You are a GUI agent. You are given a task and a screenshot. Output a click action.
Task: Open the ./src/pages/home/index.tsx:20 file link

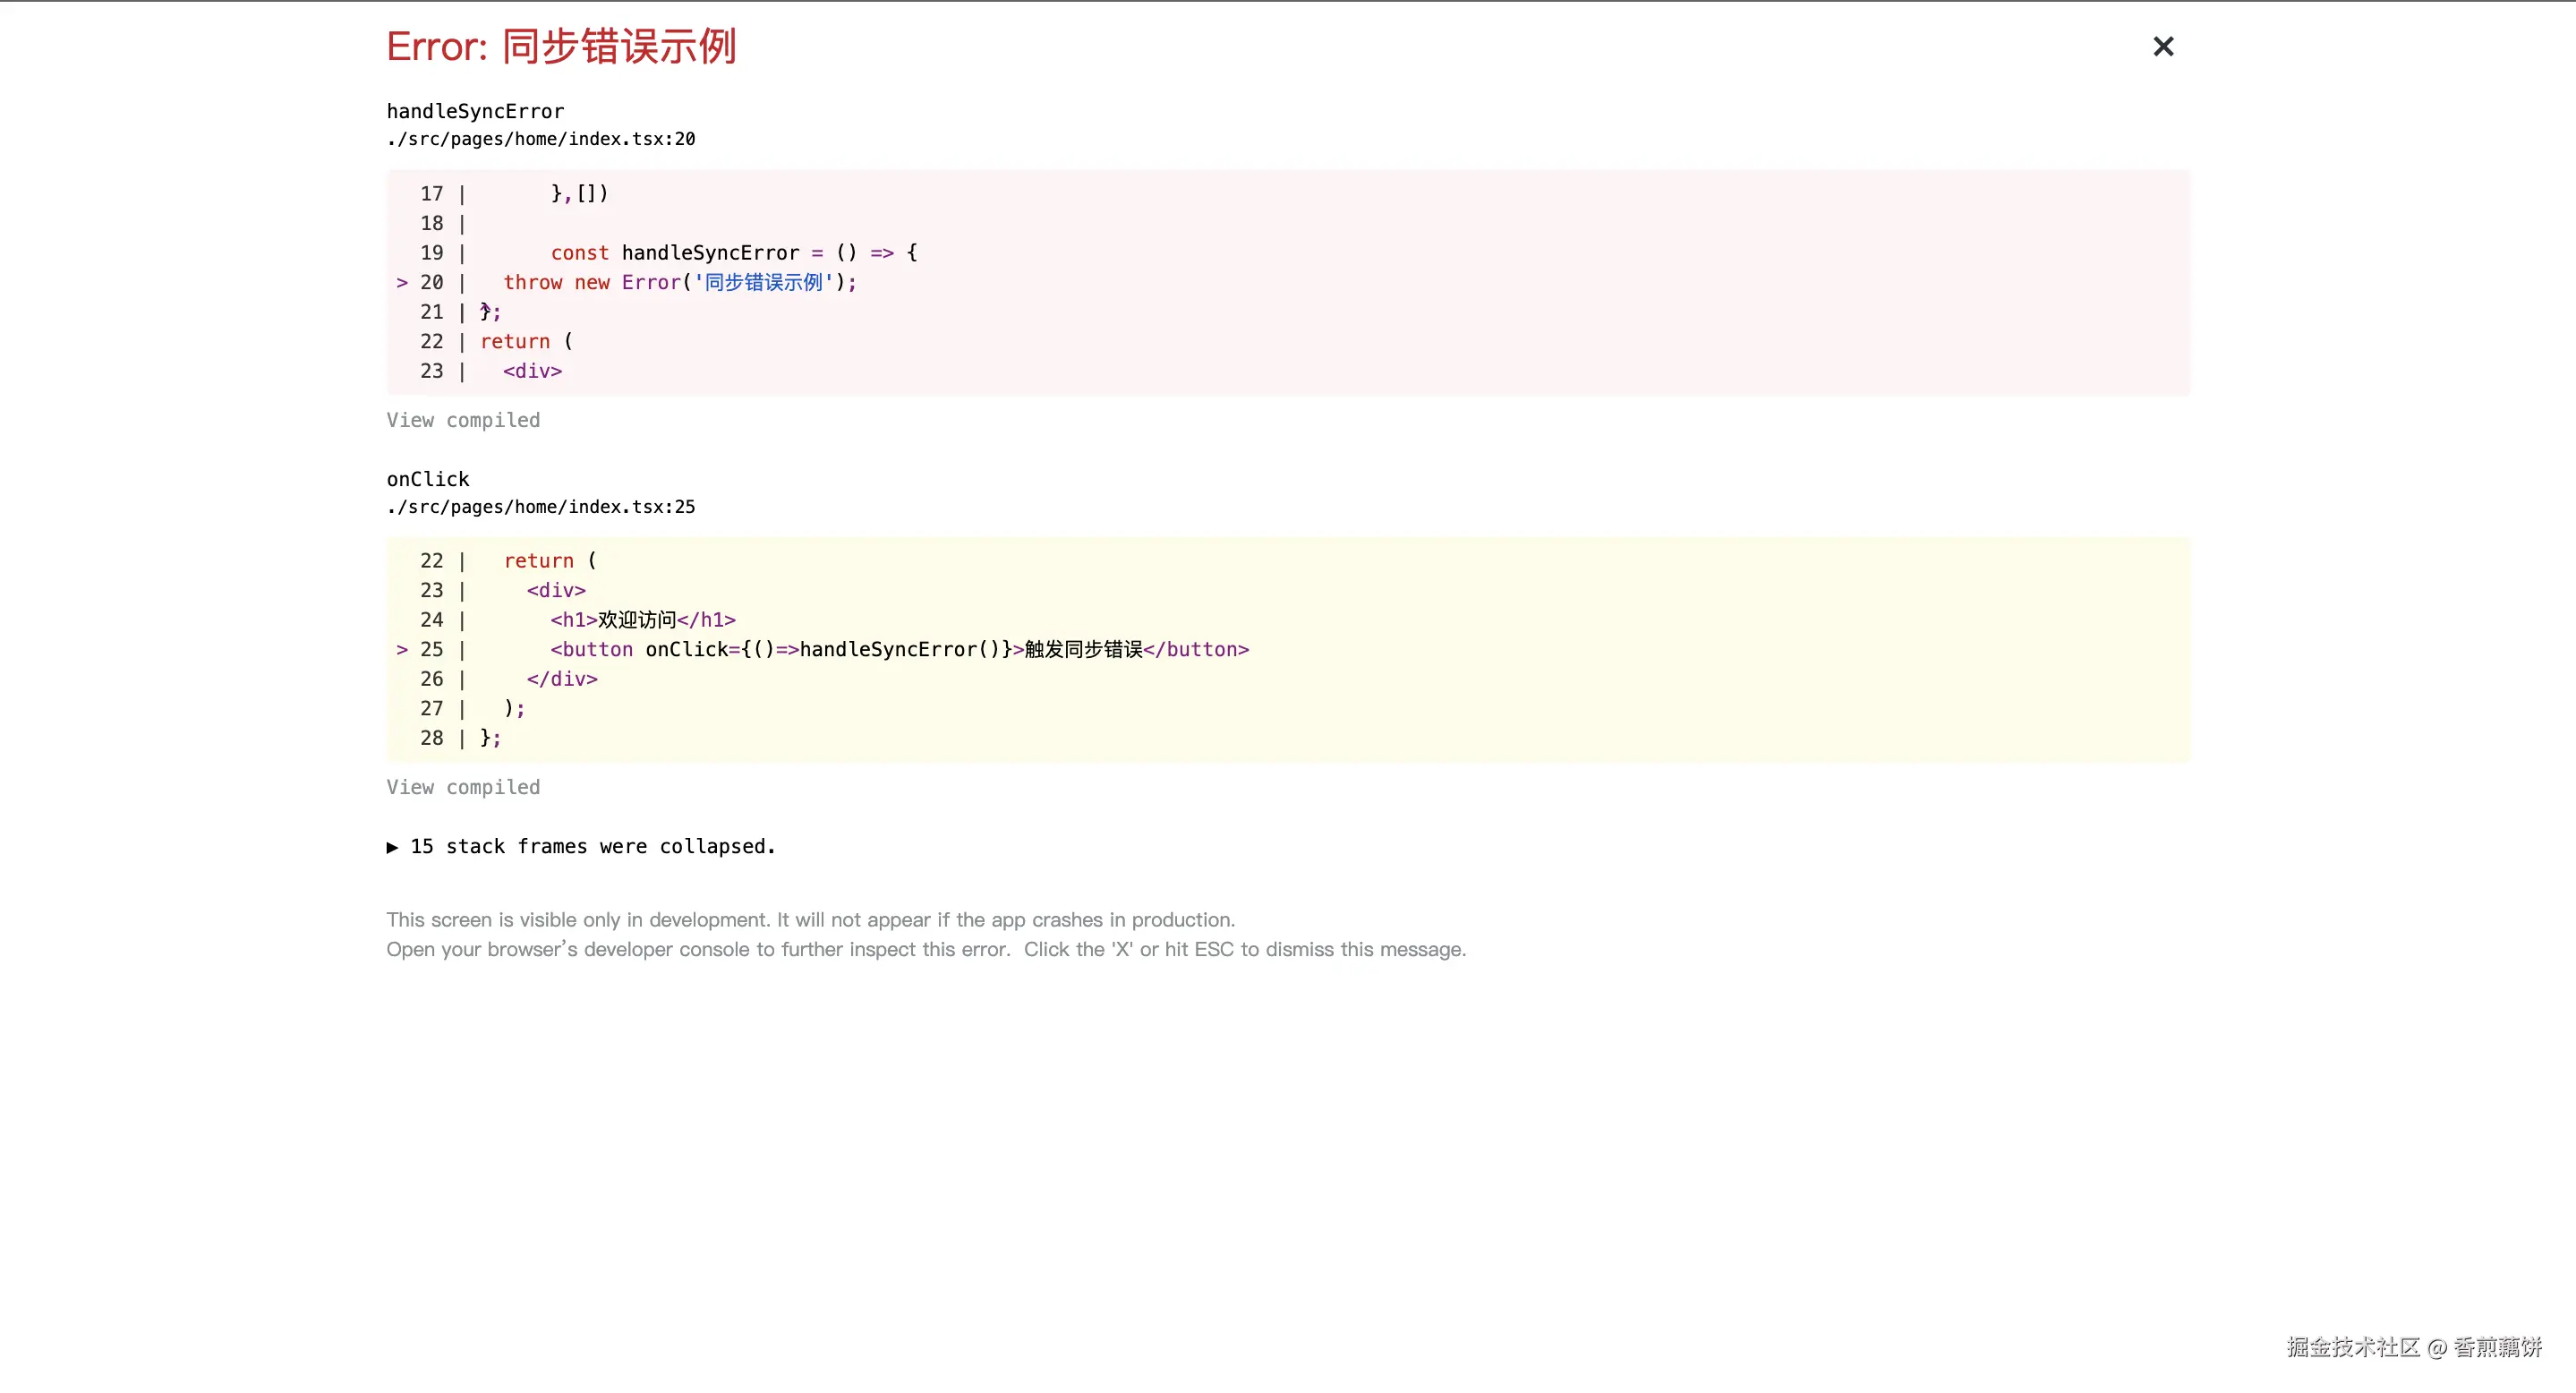click(541, 139)
